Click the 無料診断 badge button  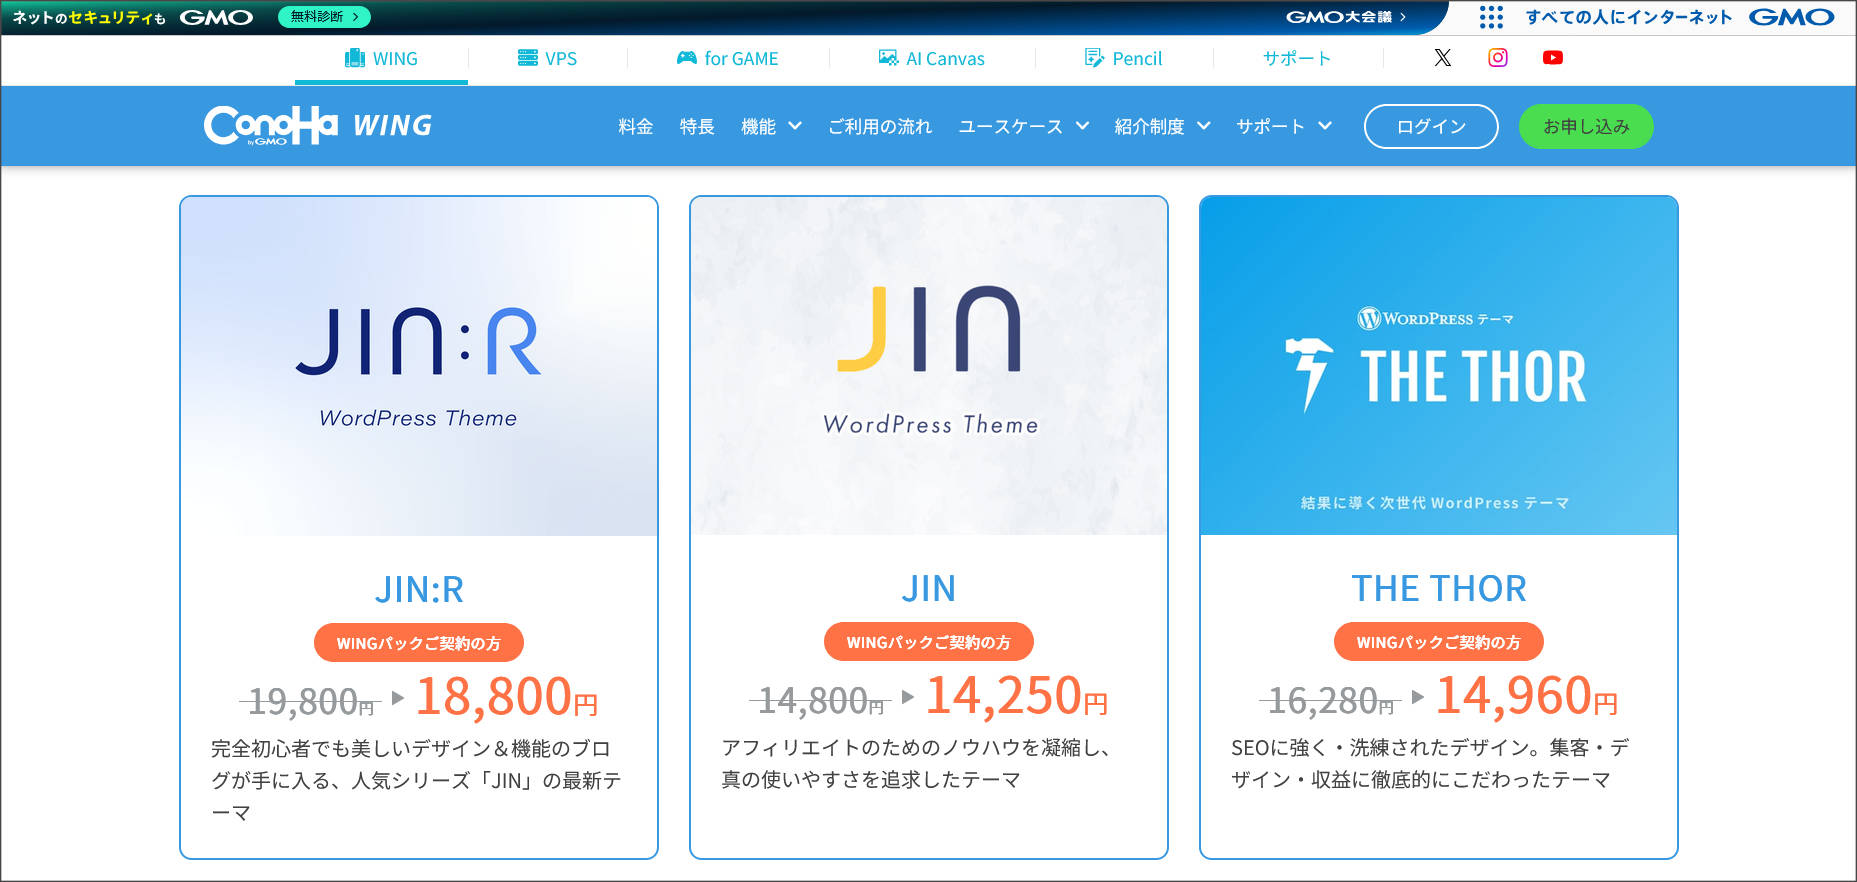pos(324,17)
